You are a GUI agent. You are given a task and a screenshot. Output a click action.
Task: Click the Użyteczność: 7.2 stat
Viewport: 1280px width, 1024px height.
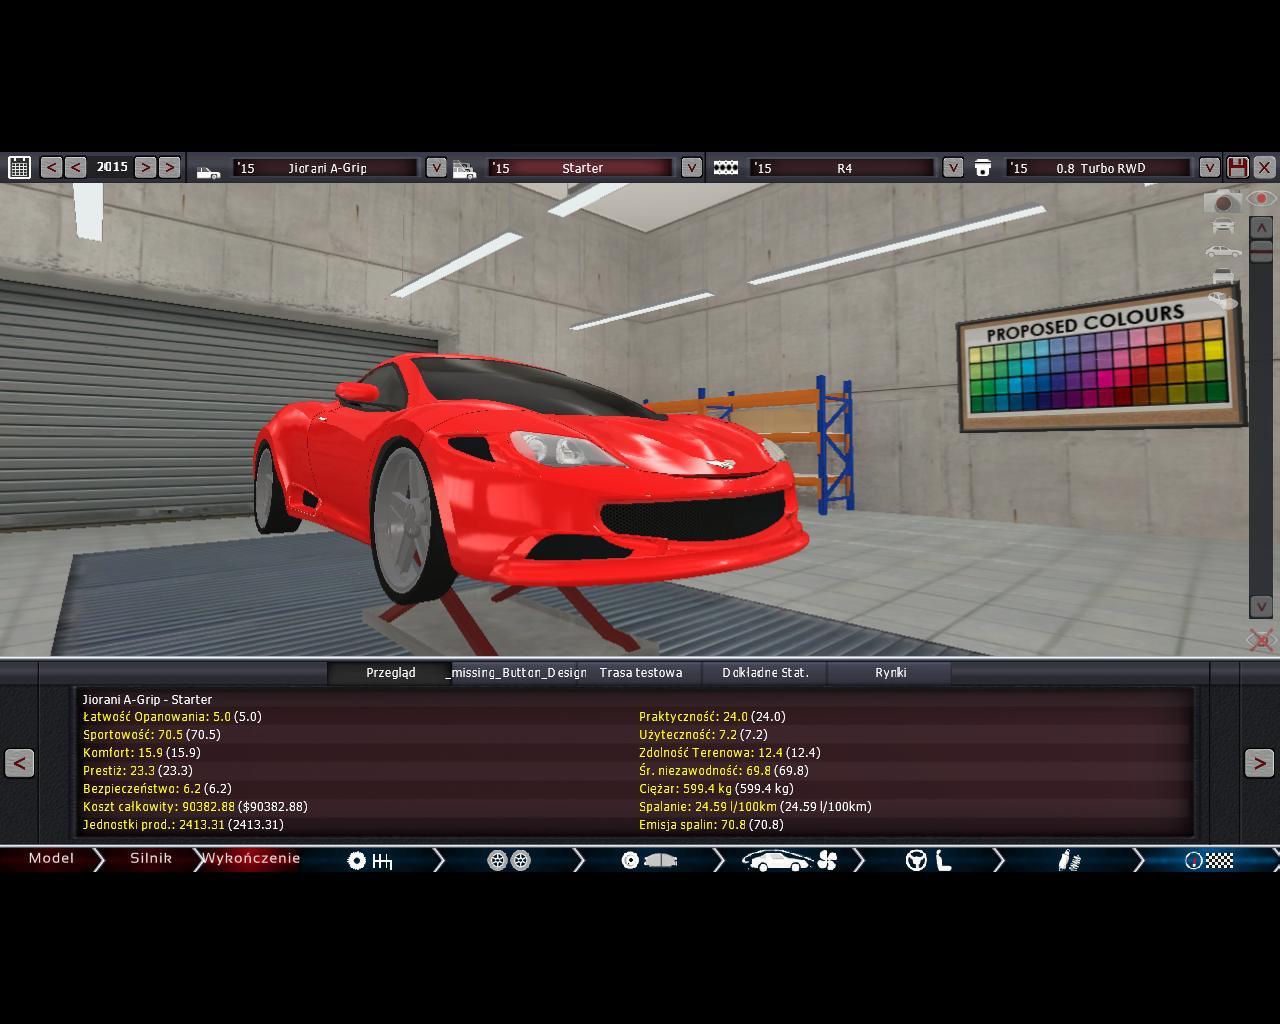(x=703, y=735)
